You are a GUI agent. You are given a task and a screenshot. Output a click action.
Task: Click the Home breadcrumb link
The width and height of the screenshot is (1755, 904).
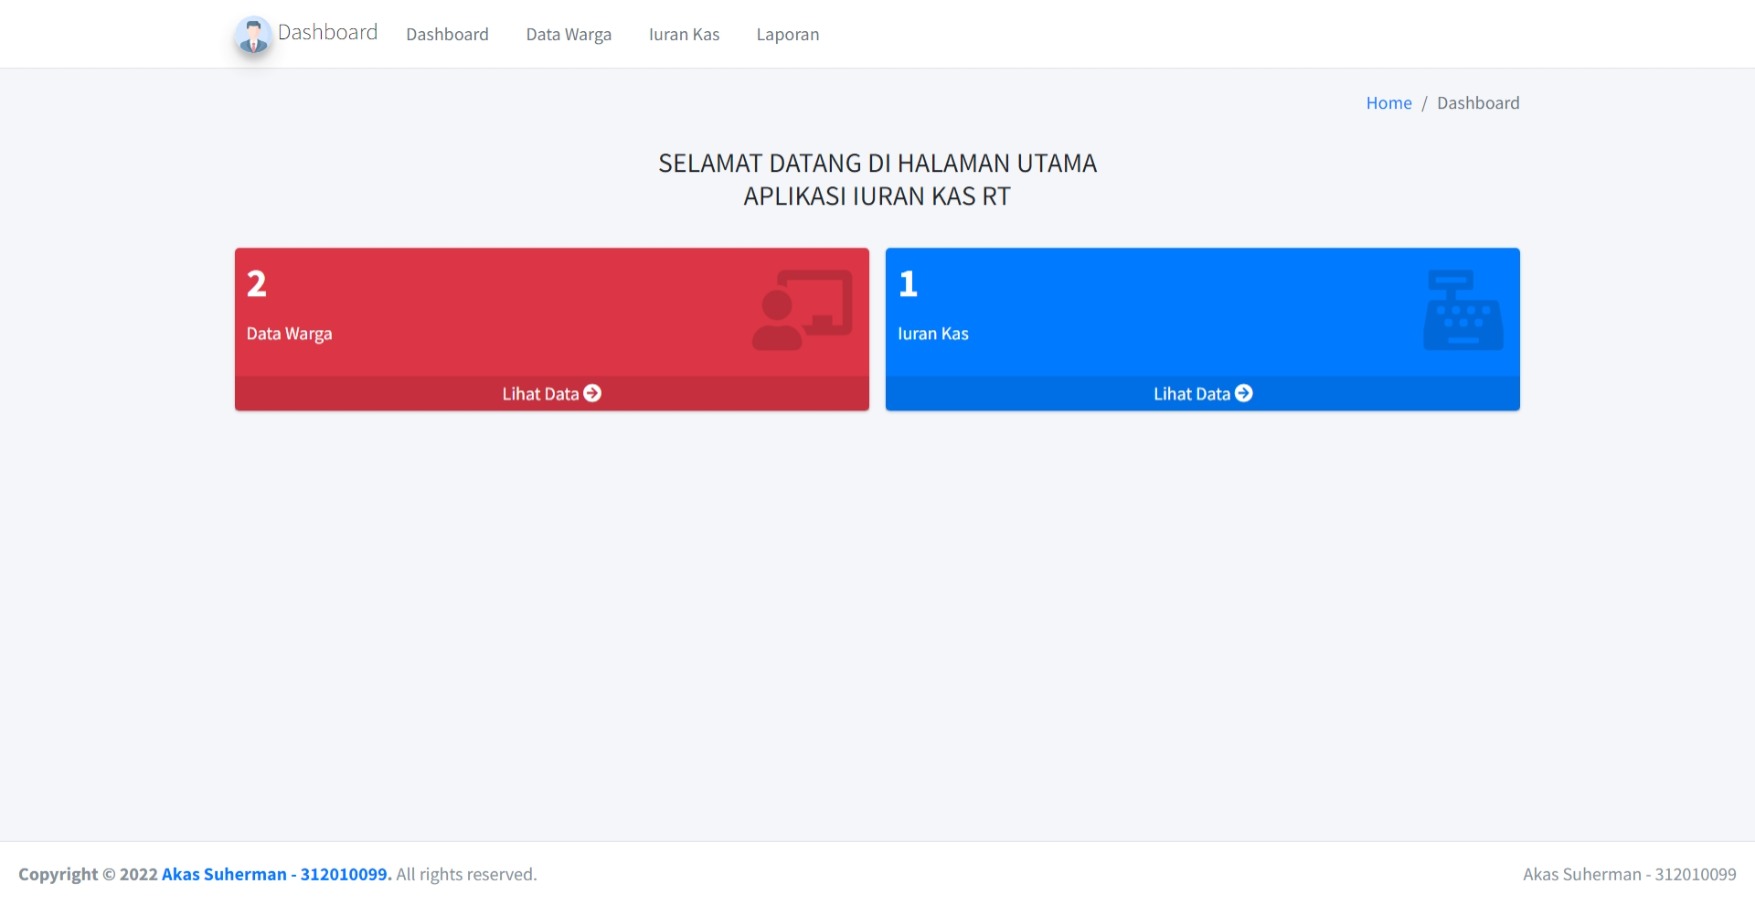1388,102
